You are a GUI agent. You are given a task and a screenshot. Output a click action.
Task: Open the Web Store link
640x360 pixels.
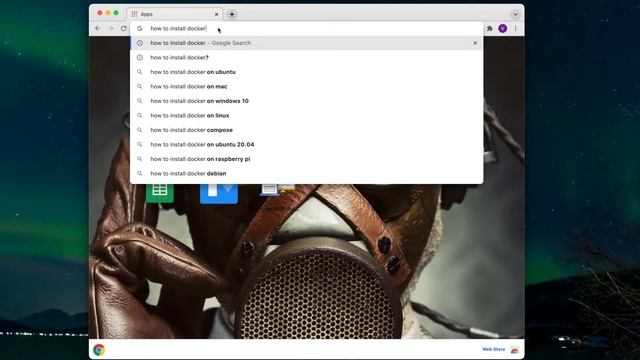(x=493, y=349)
